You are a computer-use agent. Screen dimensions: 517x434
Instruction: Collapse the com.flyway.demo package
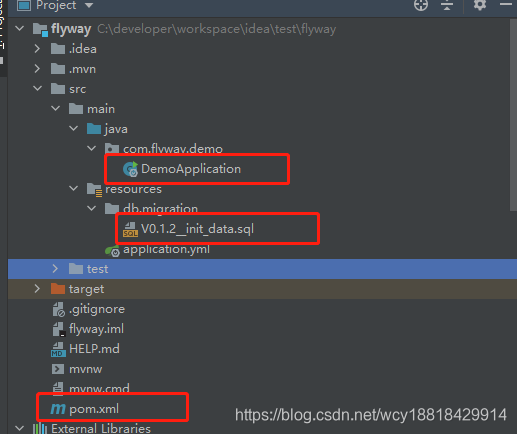pos(91,148)
